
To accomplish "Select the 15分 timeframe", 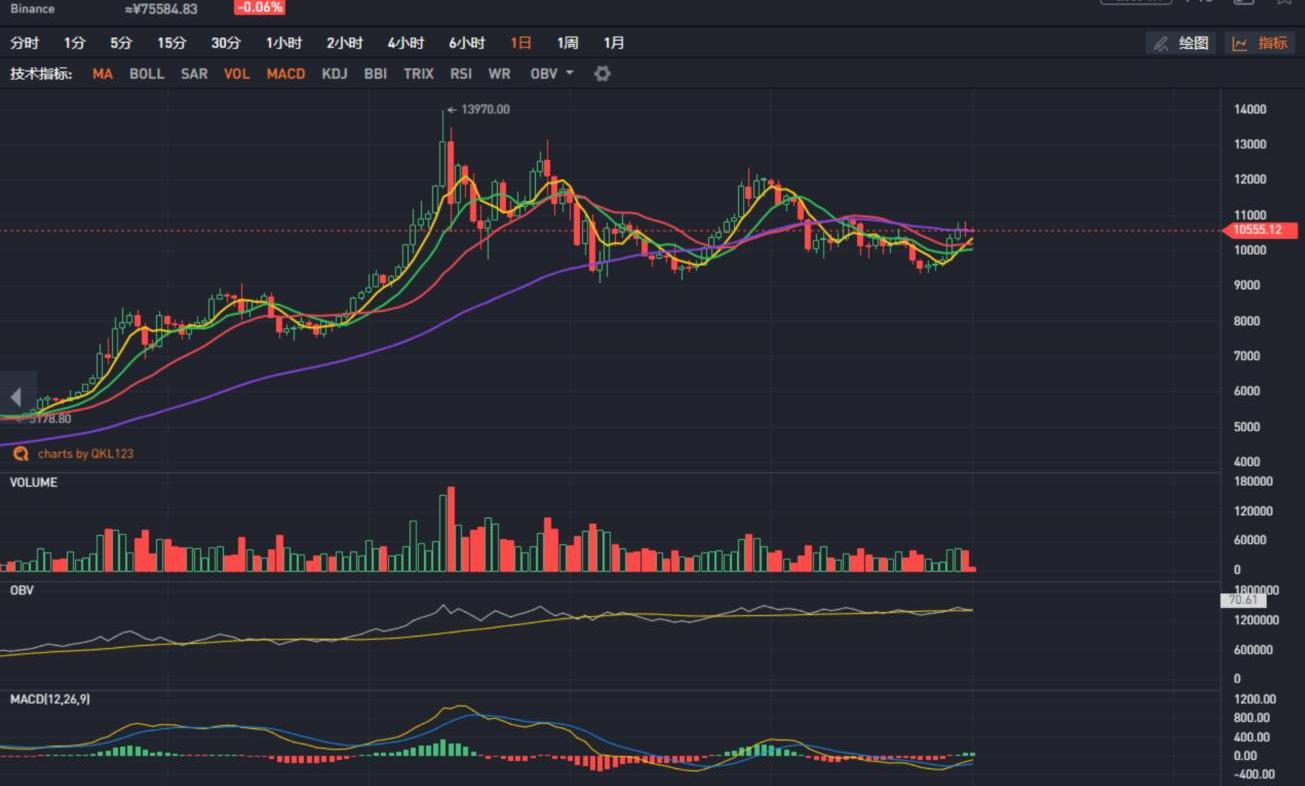I will click(171, 43).
